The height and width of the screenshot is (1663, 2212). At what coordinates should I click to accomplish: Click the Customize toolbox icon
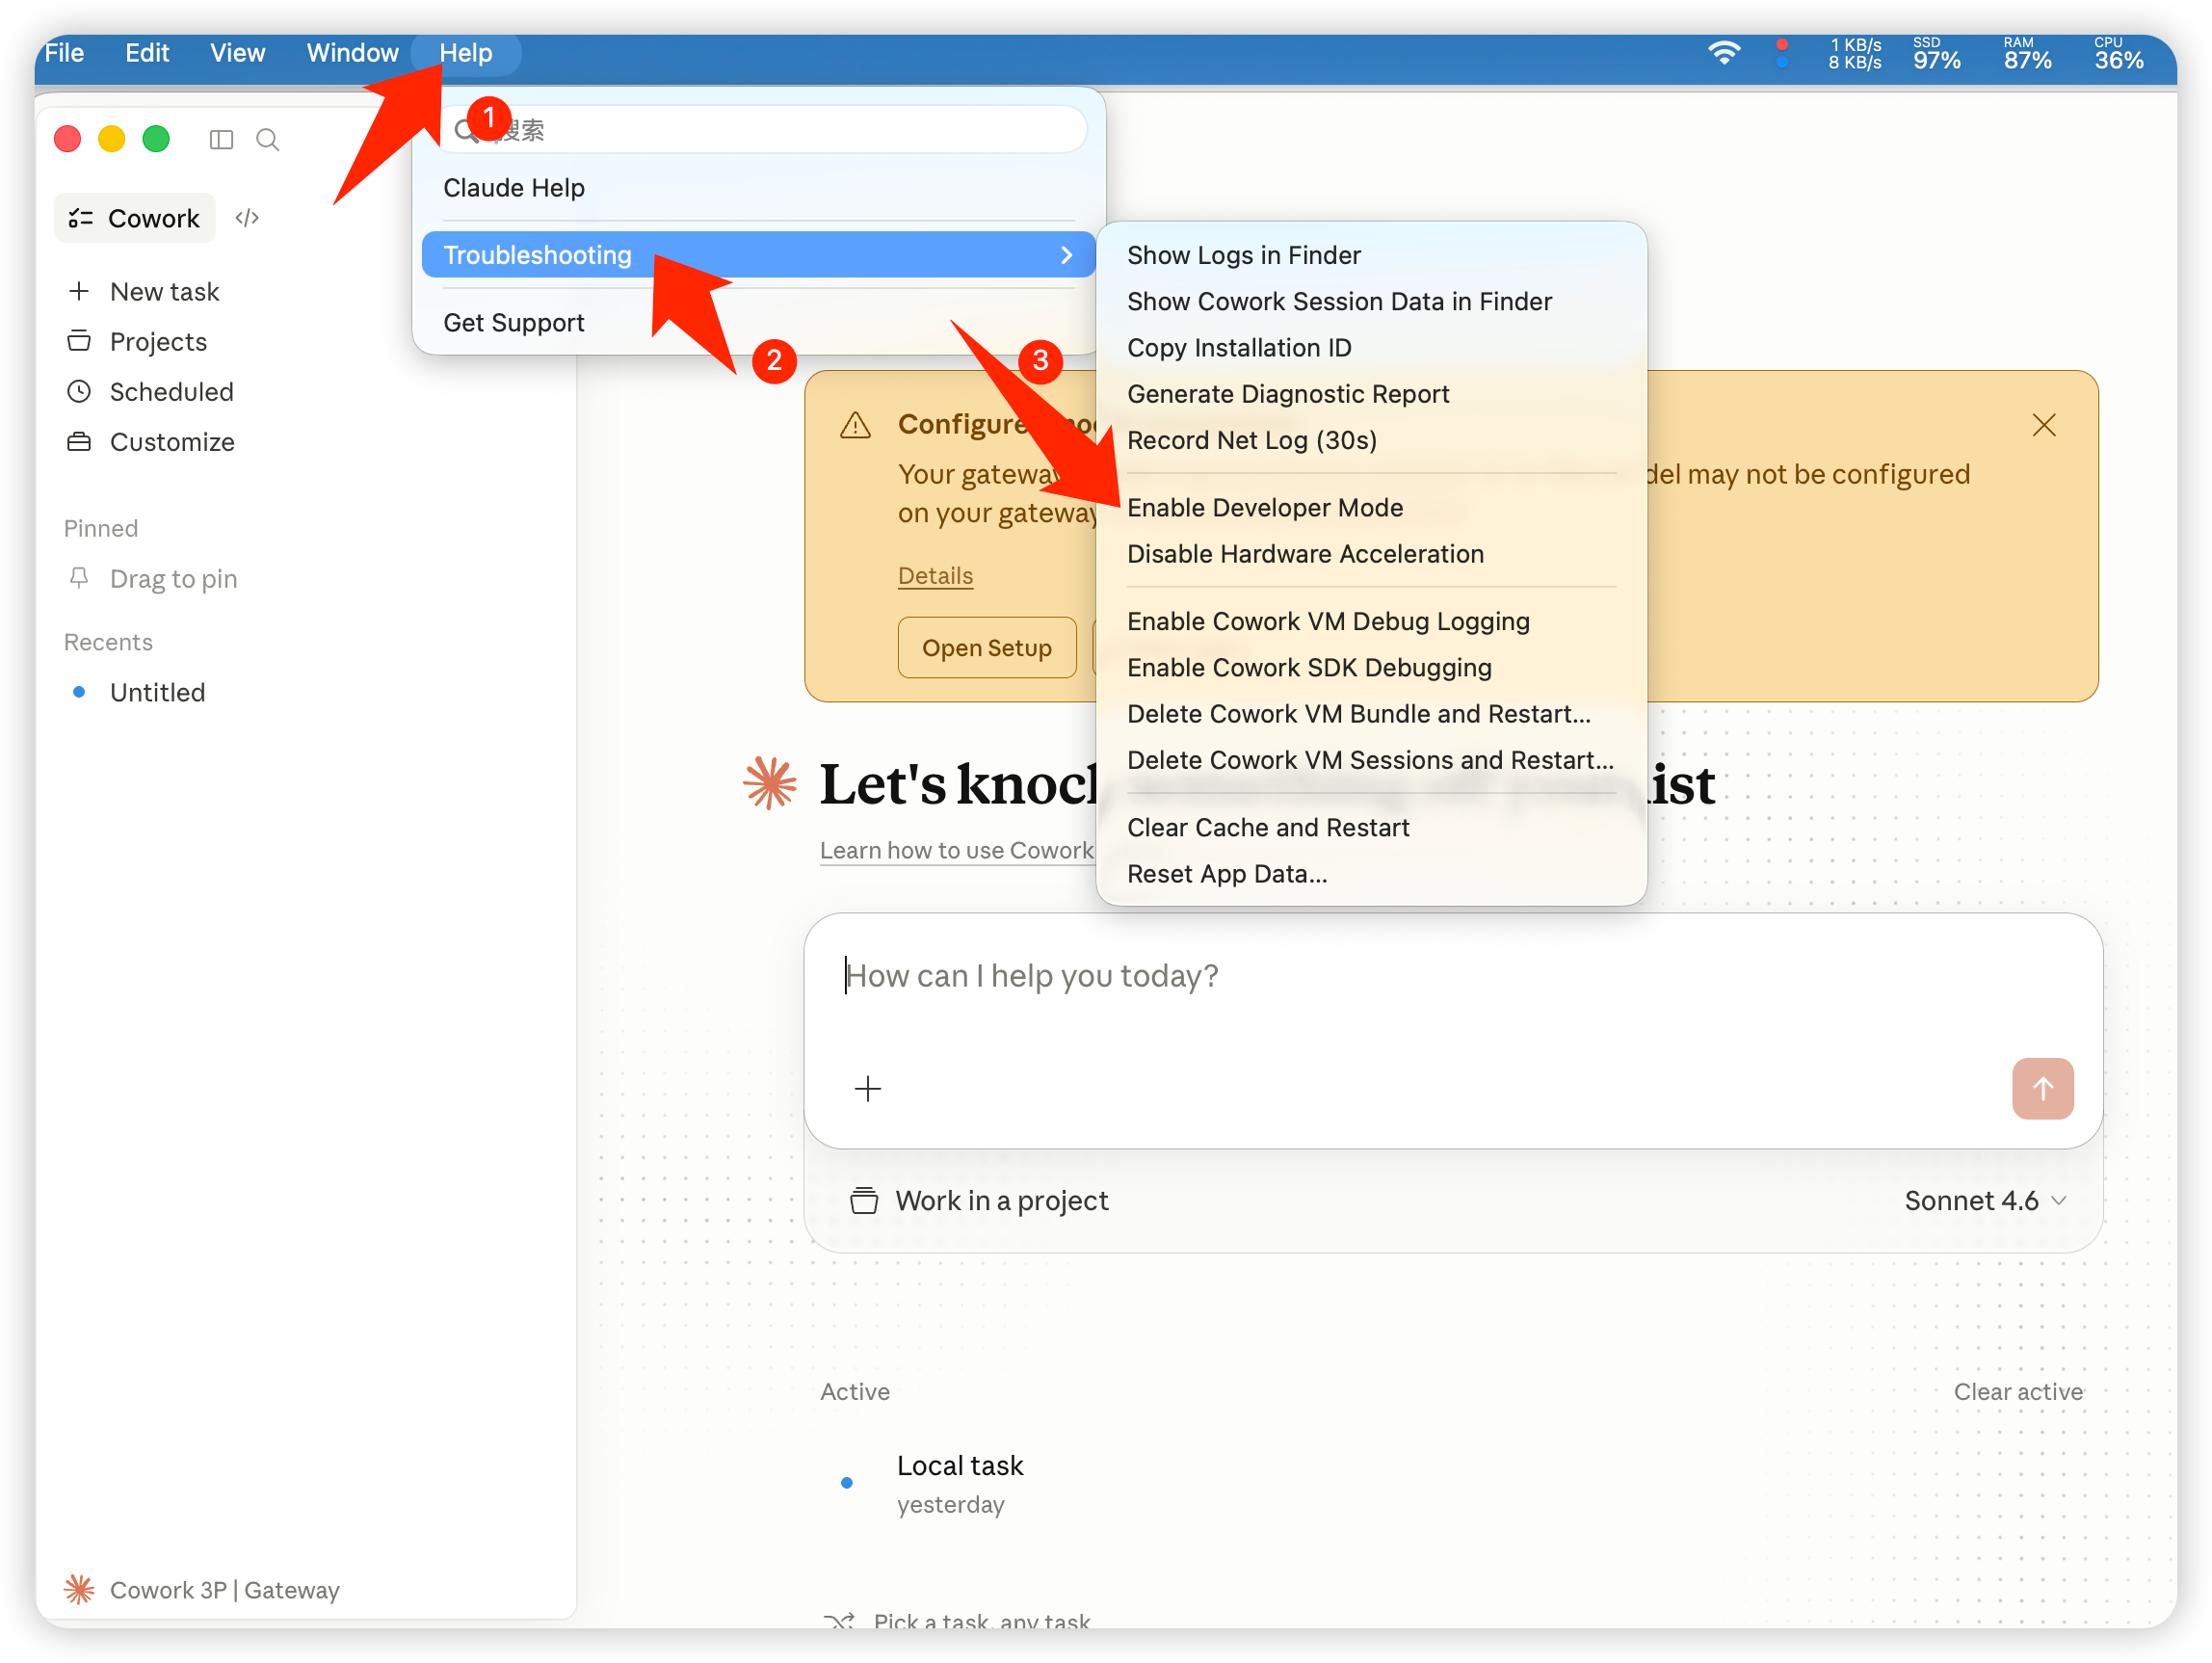(x=79, y=441)
